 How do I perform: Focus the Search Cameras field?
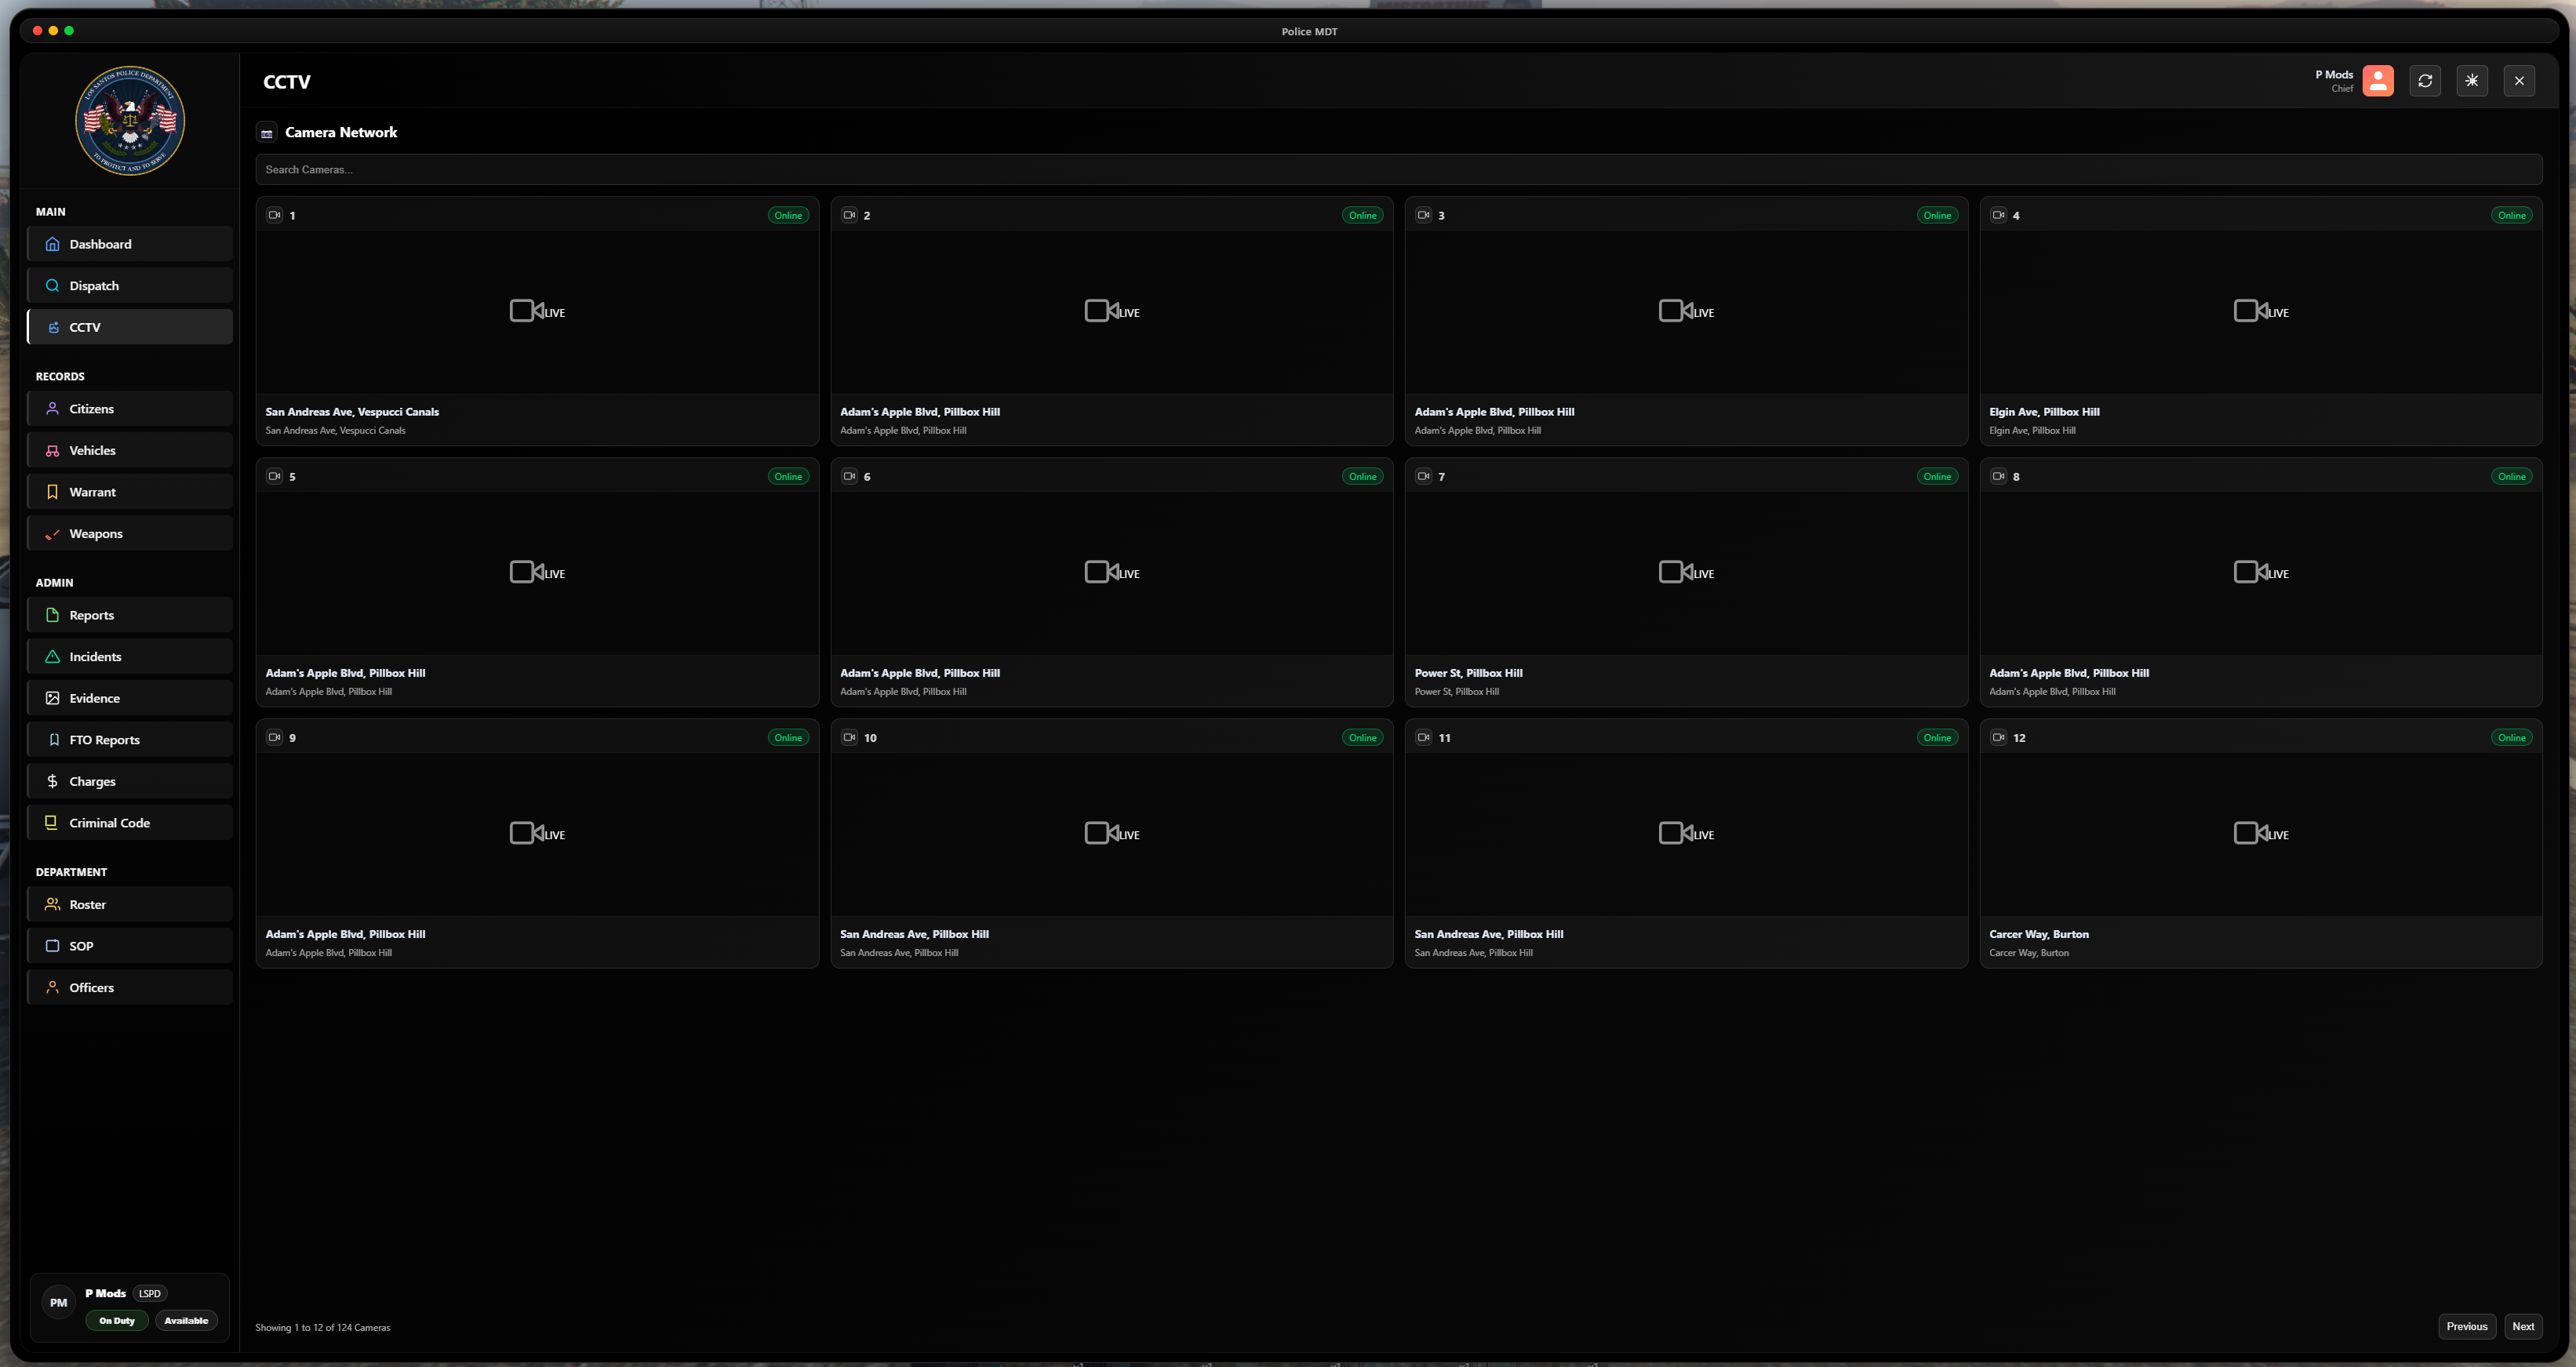click(x=1398, y=170)
